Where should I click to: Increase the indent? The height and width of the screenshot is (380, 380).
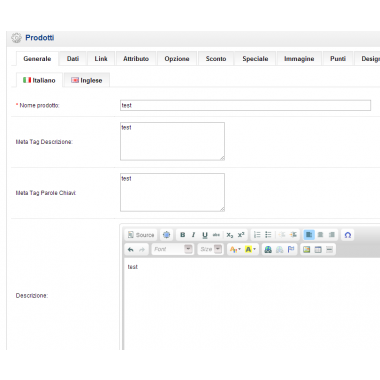coord(293,235)
